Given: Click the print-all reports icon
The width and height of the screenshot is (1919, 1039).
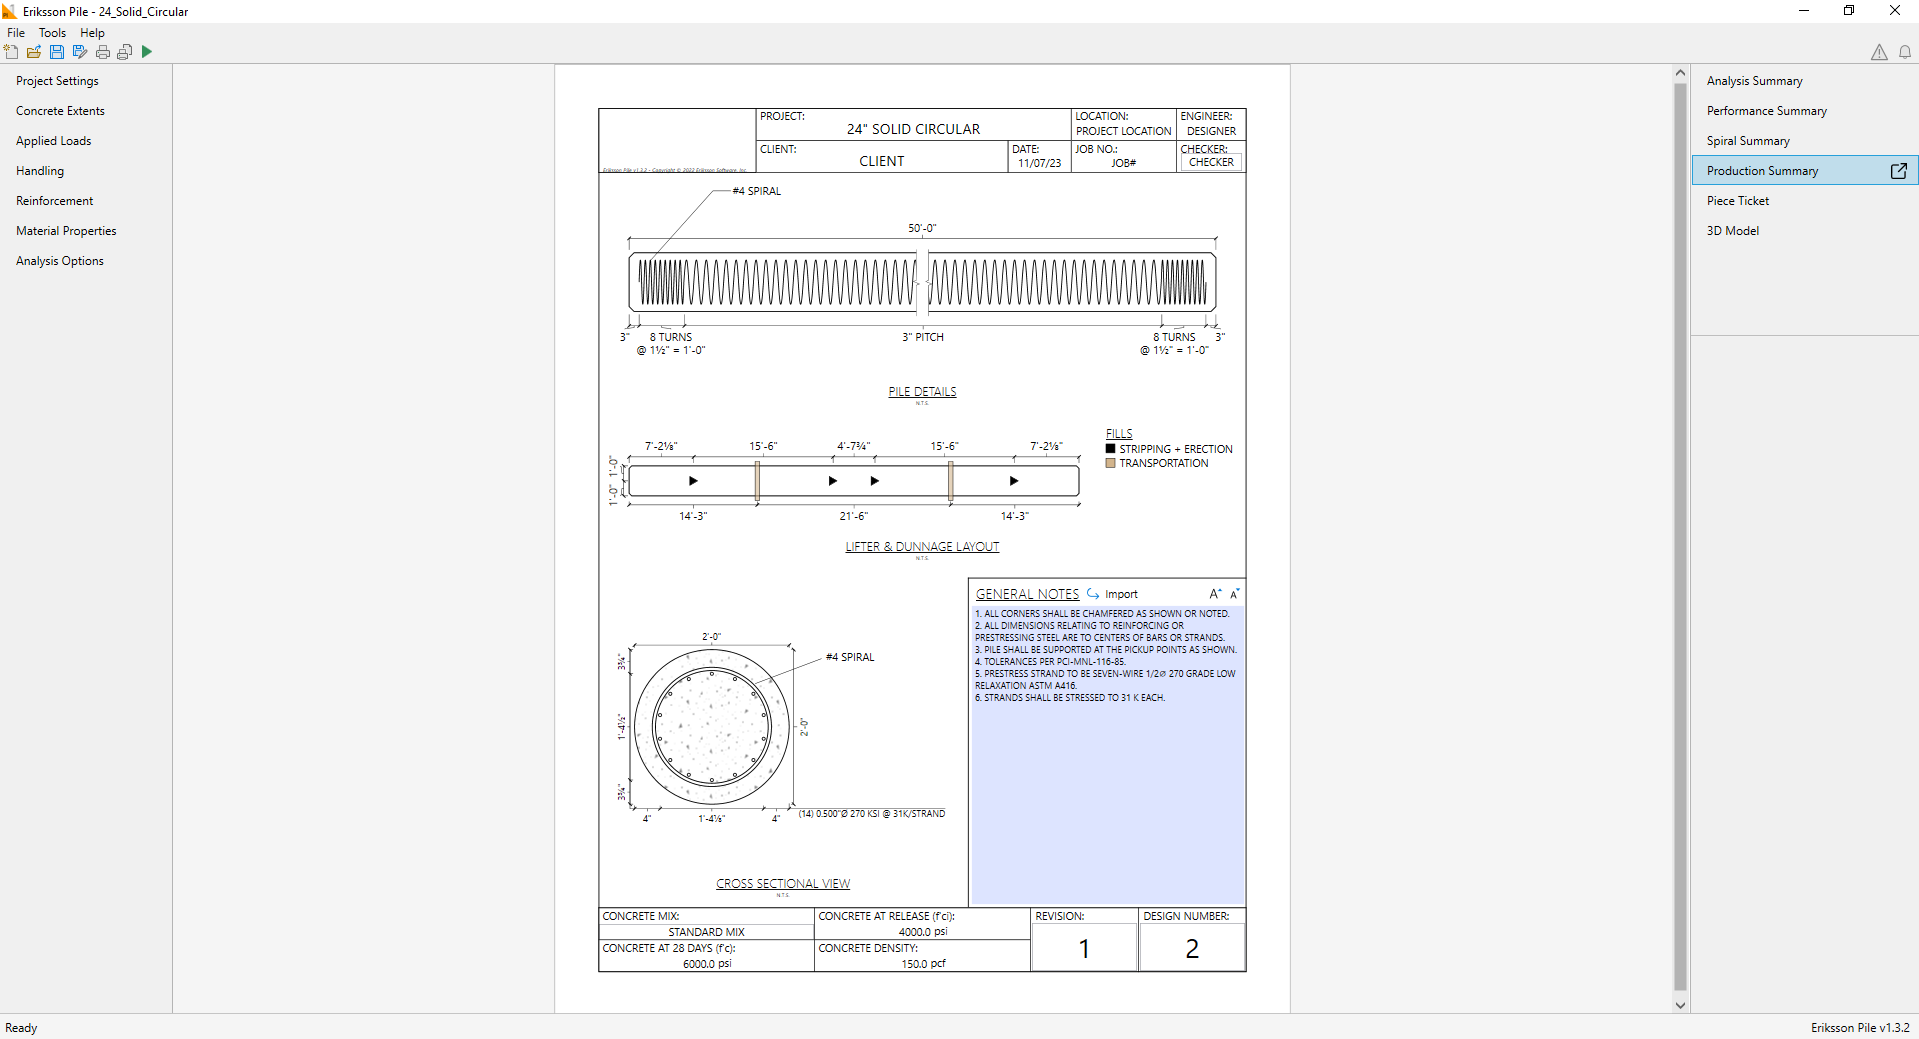Looking at the screenshot, I should (x=125, y=52).
